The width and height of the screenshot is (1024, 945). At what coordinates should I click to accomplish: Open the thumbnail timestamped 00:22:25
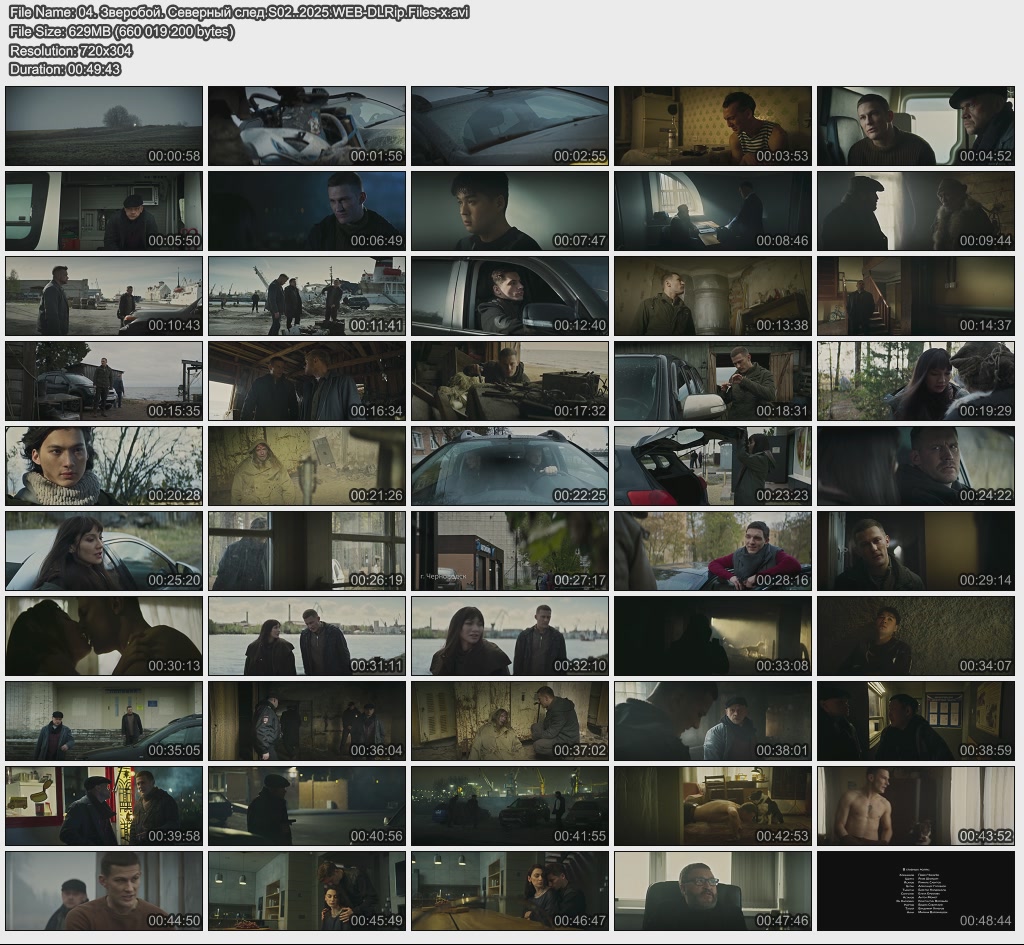point(510,466)
